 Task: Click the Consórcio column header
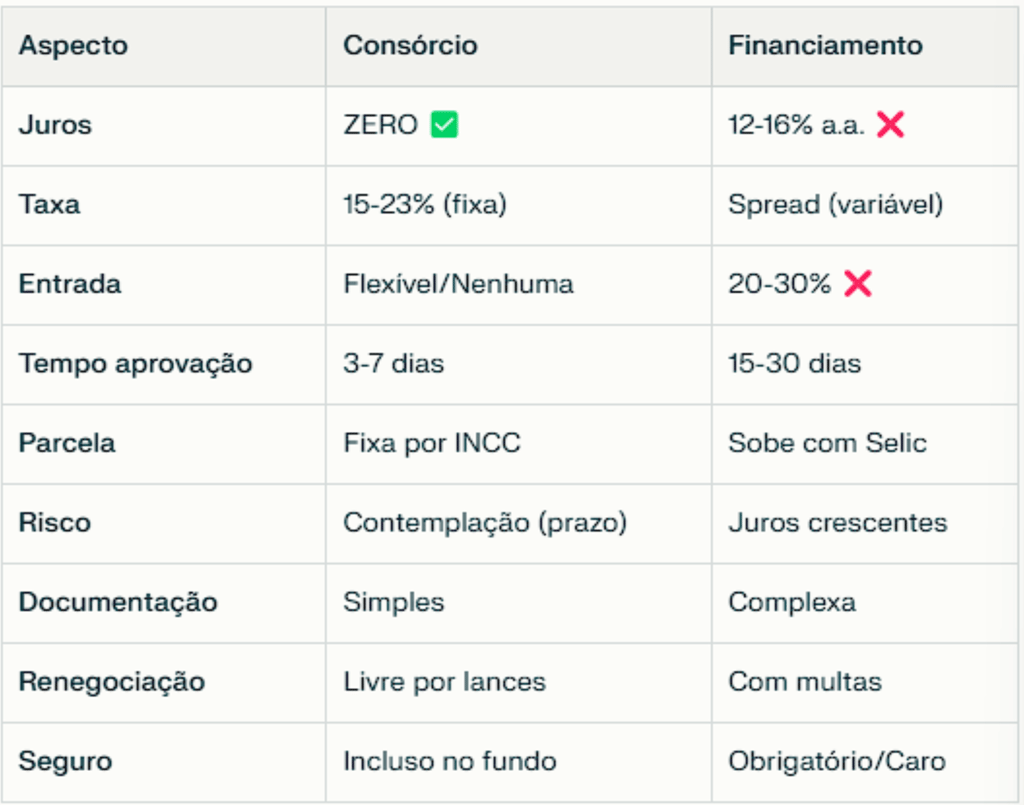click(410, 46)
